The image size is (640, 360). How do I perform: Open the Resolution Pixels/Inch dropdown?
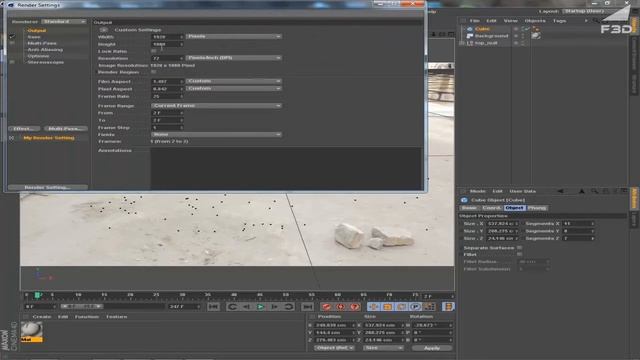coord(233,58)
